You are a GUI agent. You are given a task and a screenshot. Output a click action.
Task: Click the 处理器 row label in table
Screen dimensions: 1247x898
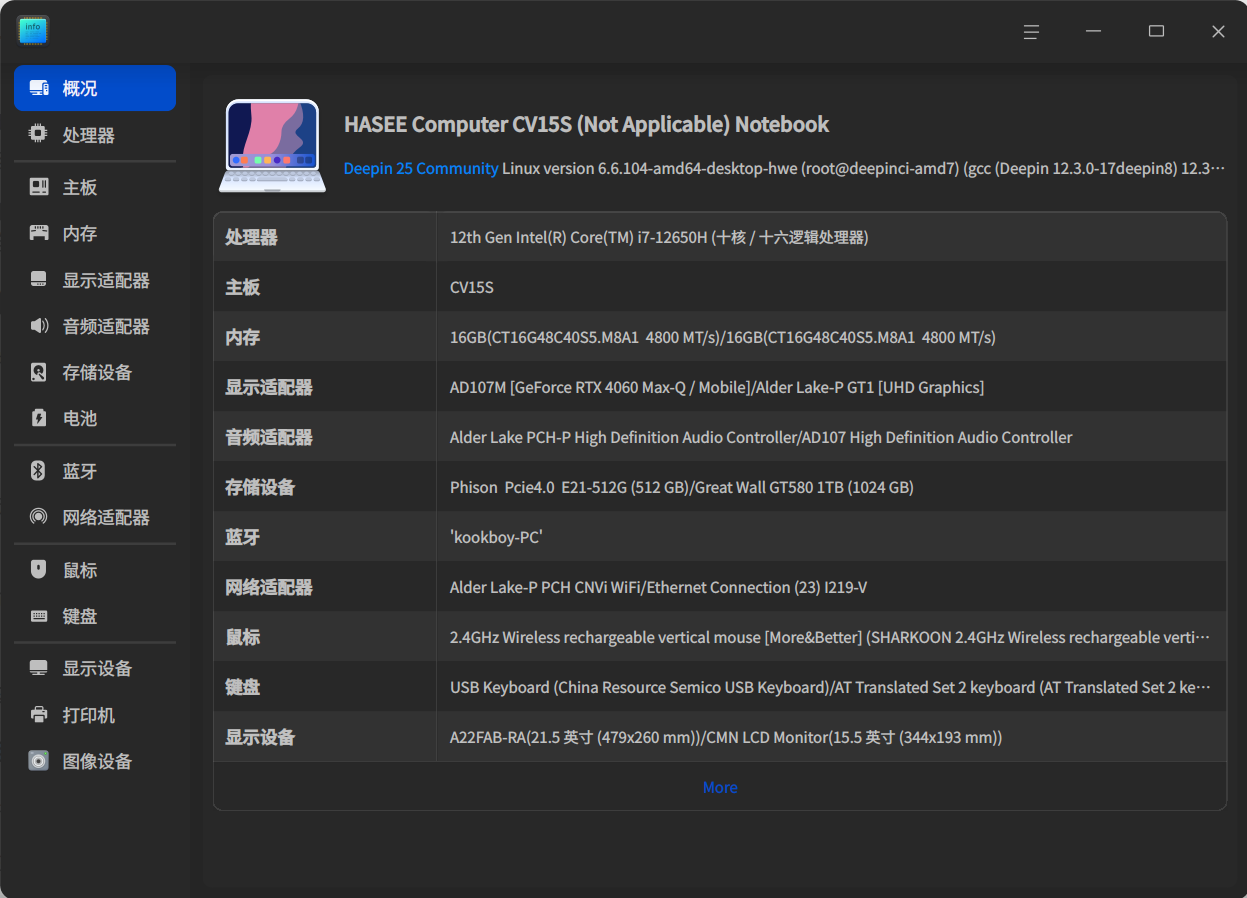(251, 237)
